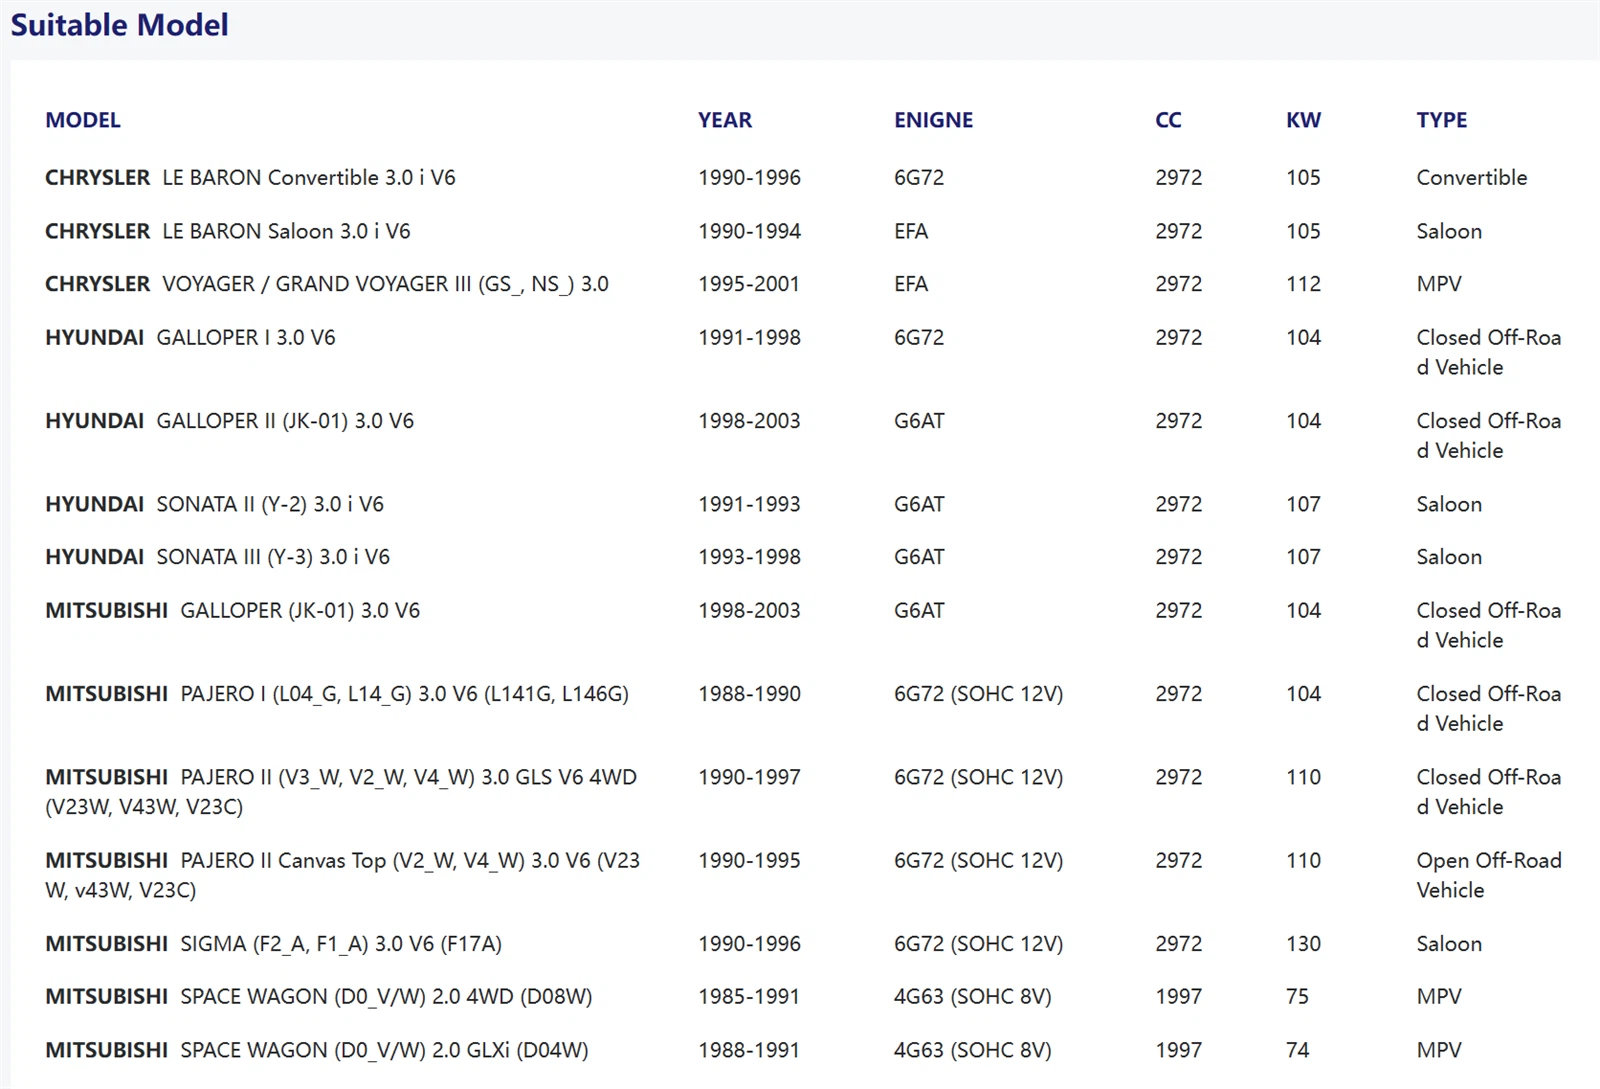Click MITSUBISHI PAJERO I model name
This screenshot has height=1089, width=1600.
coord(337,694)
